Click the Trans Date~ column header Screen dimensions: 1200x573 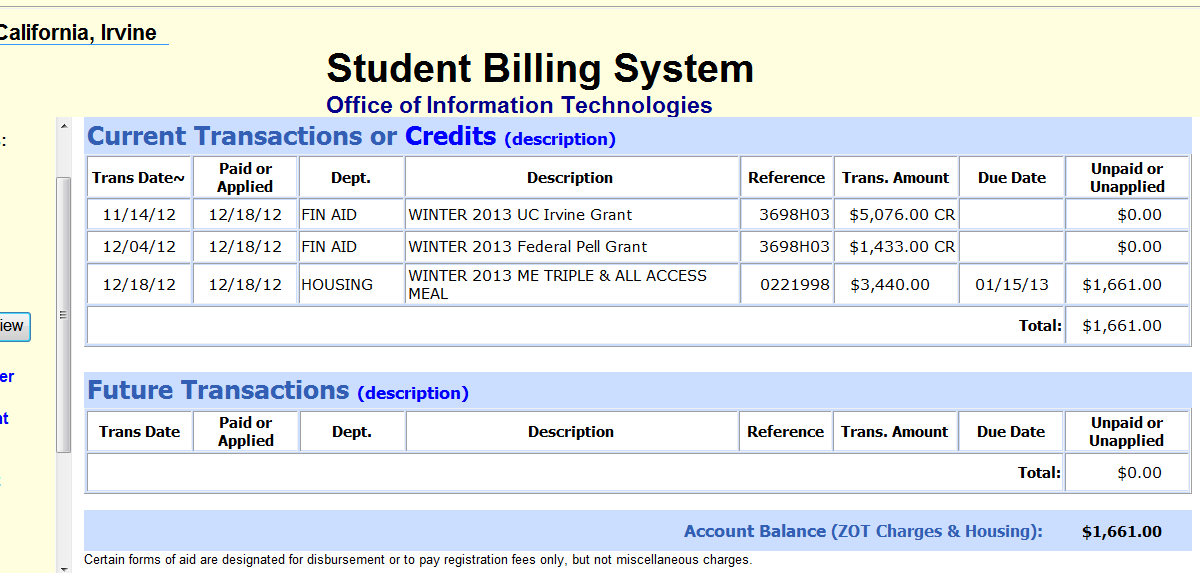139,178
